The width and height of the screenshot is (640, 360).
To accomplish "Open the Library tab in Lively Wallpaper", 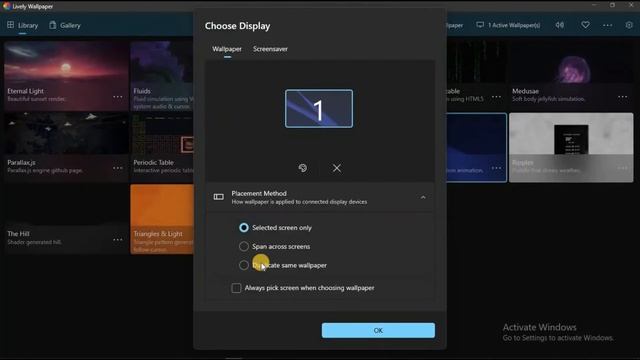I will click(x=22, y=25).
